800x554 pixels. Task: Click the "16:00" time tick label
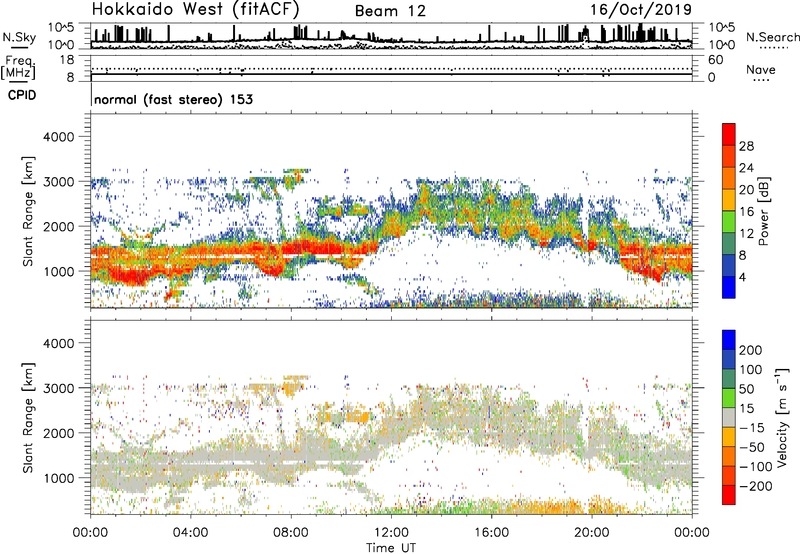click(491, 533)
